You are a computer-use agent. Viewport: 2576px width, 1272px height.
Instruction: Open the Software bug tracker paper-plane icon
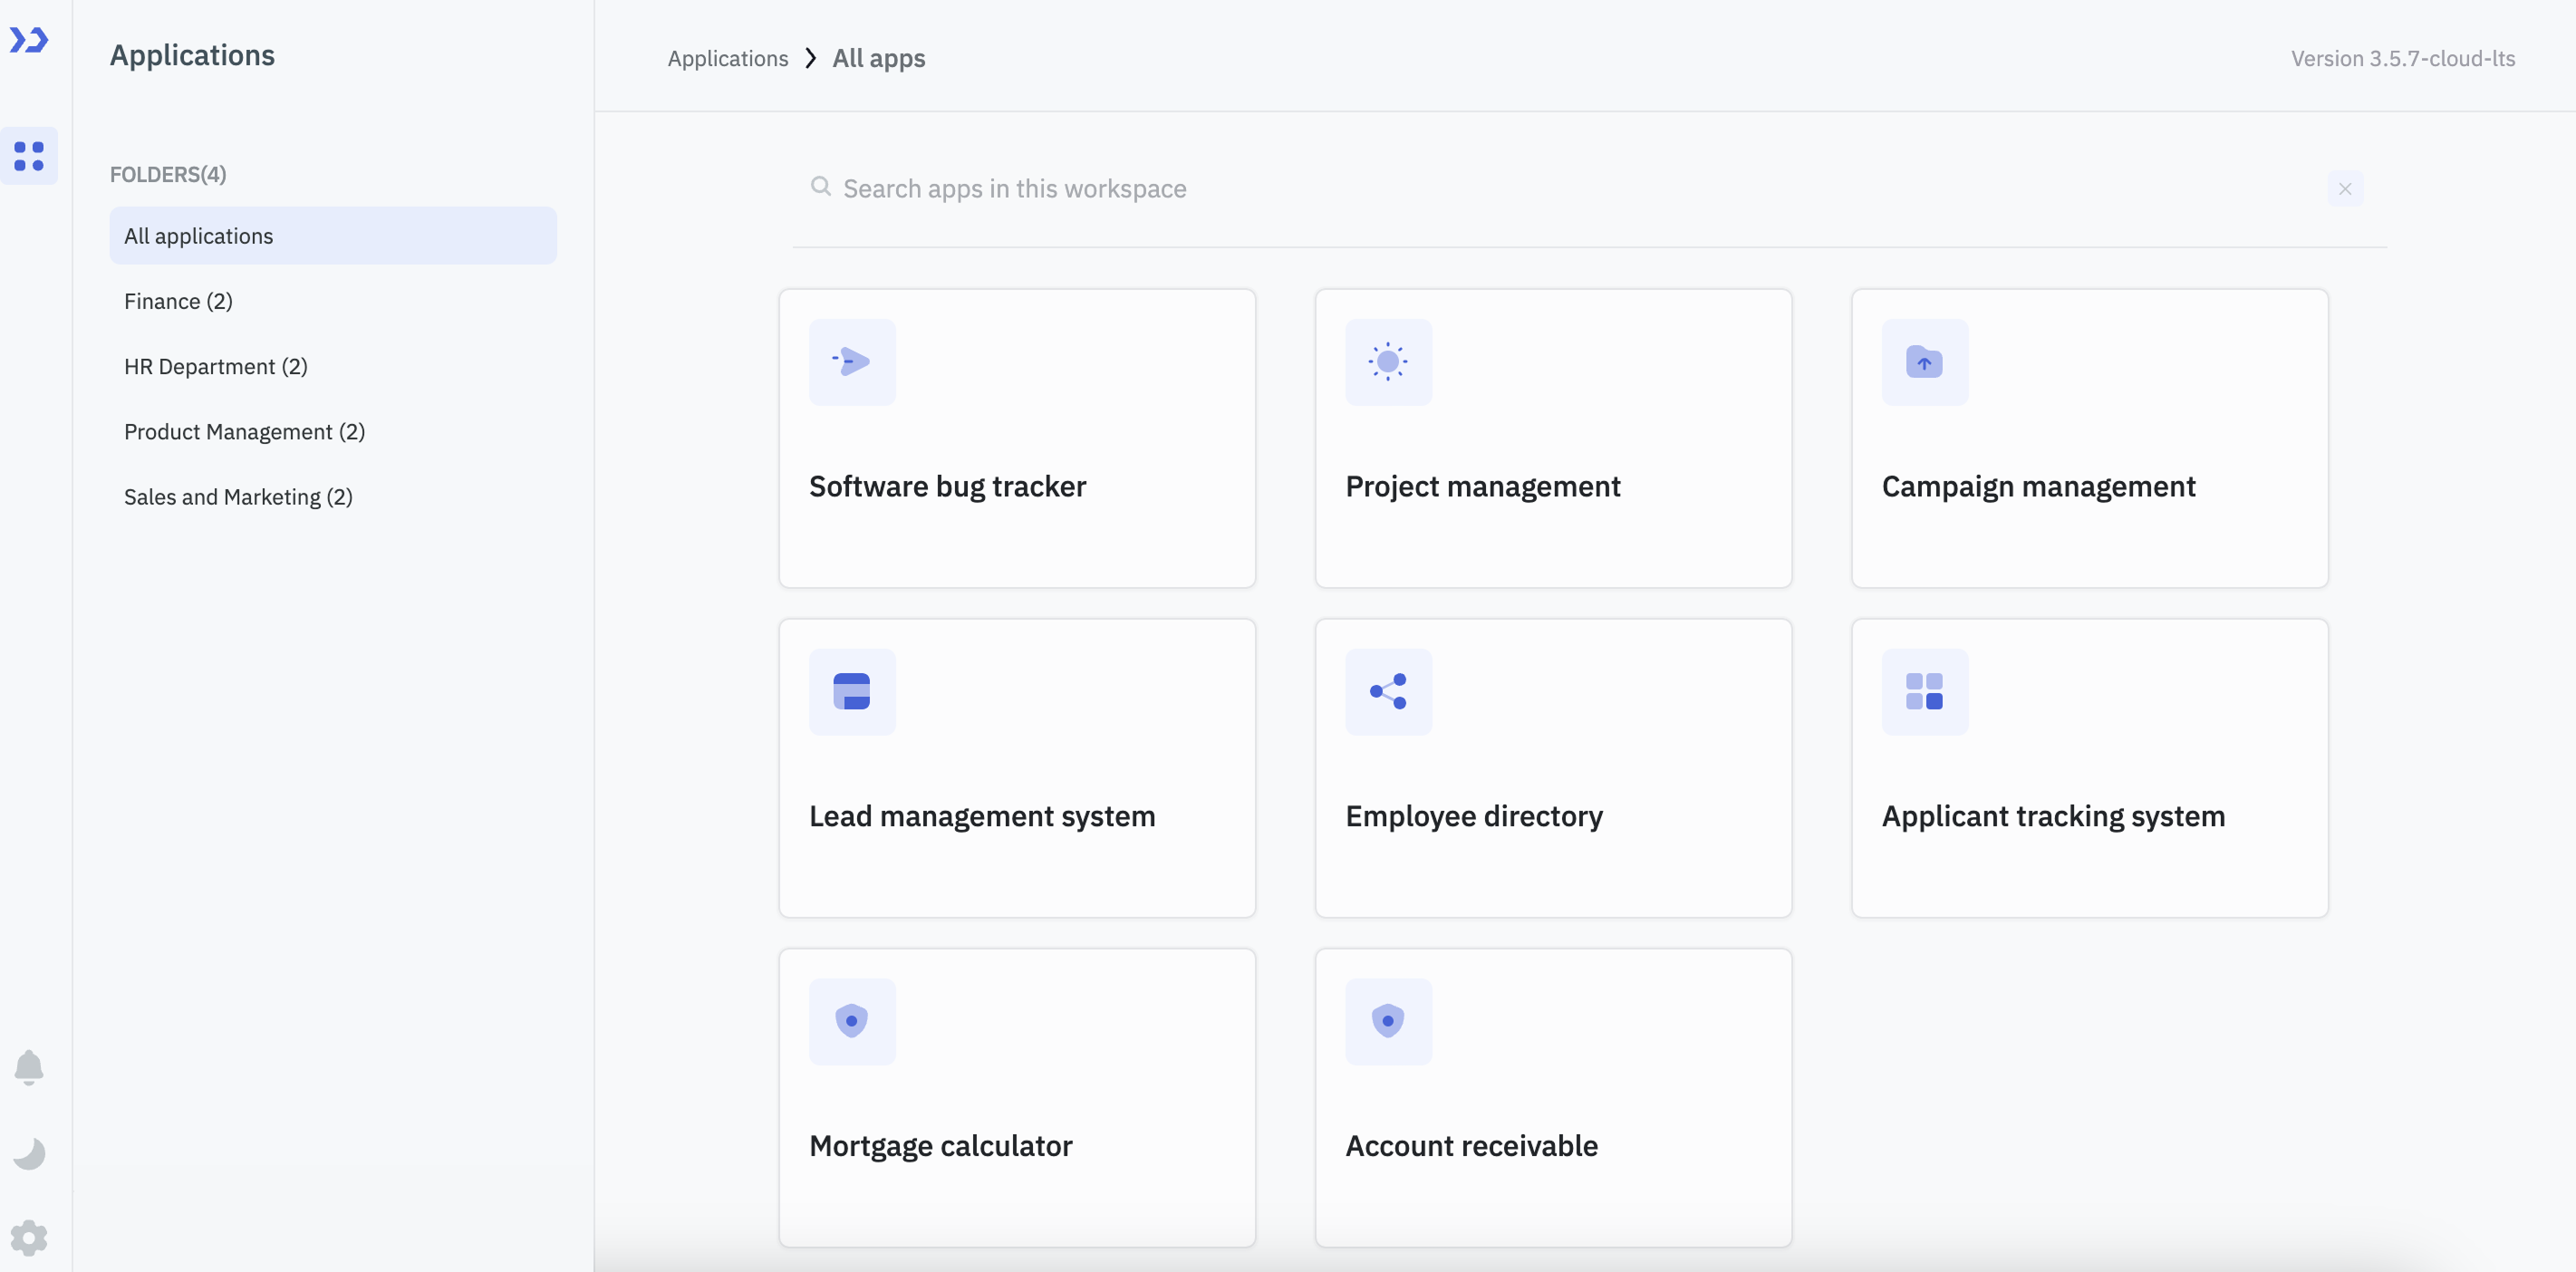pyautogui.click(x=851, y=362)
